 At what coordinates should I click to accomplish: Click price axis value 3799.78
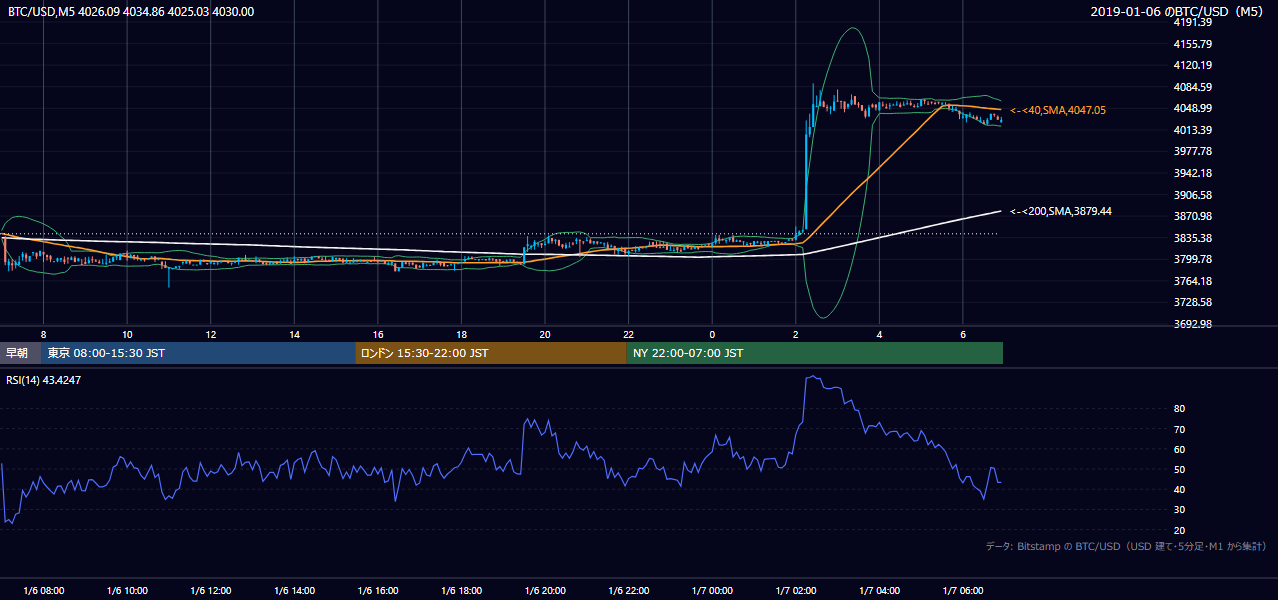pos(1192,259)
